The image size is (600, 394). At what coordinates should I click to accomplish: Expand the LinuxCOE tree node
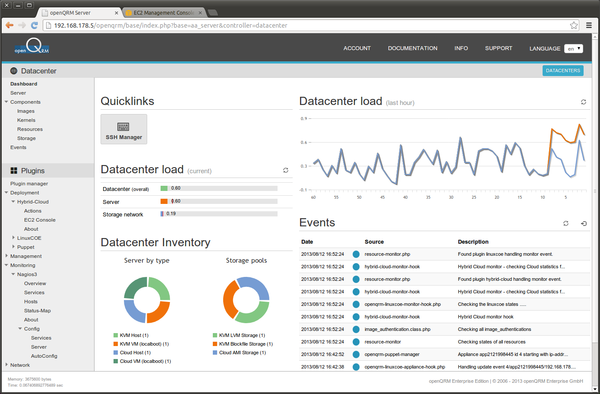click(x=13, y=238)
